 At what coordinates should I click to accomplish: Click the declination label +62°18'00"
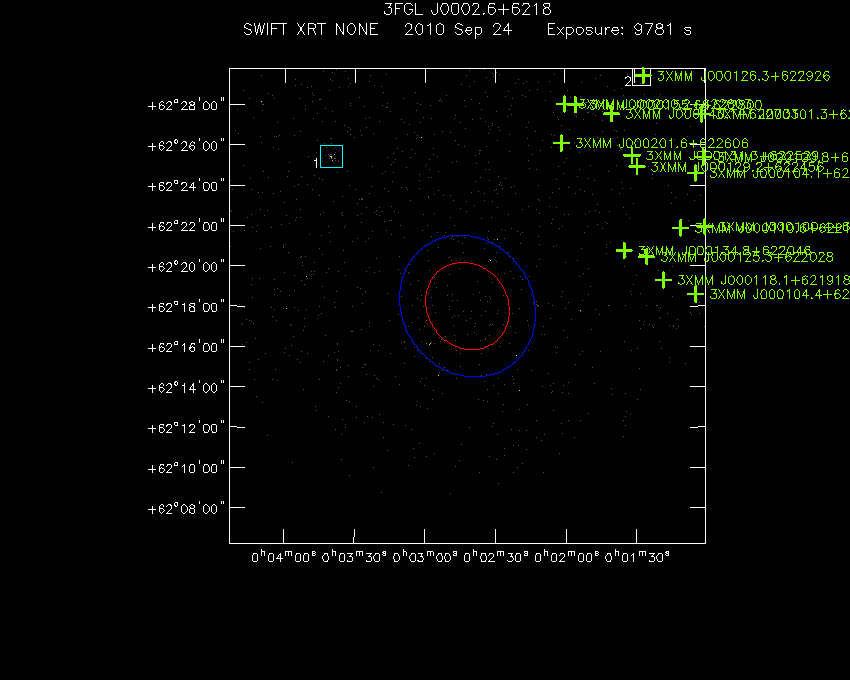[186, 307]
